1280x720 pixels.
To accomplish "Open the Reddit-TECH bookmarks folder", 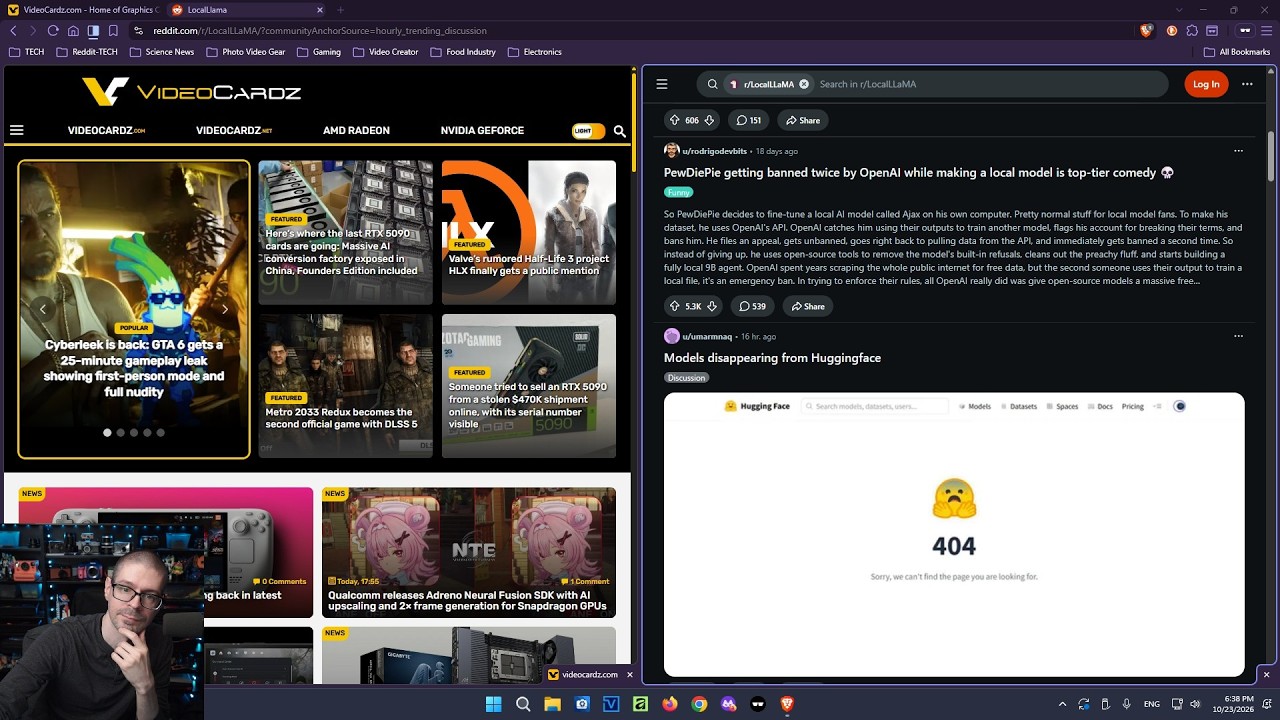I will coord(87,52).
